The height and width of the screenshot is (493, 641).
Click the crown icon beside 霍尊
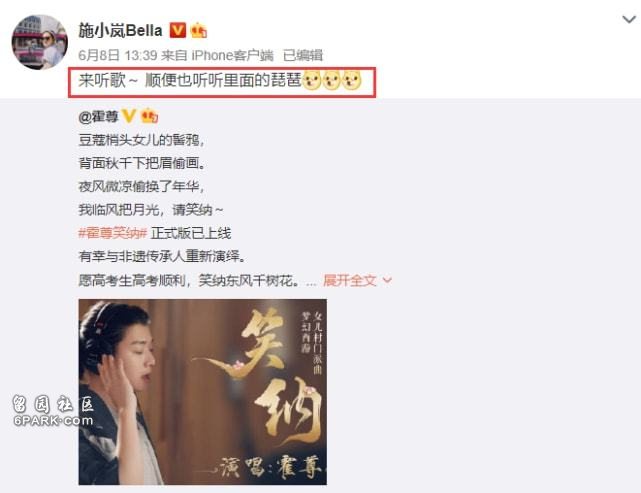149,117
